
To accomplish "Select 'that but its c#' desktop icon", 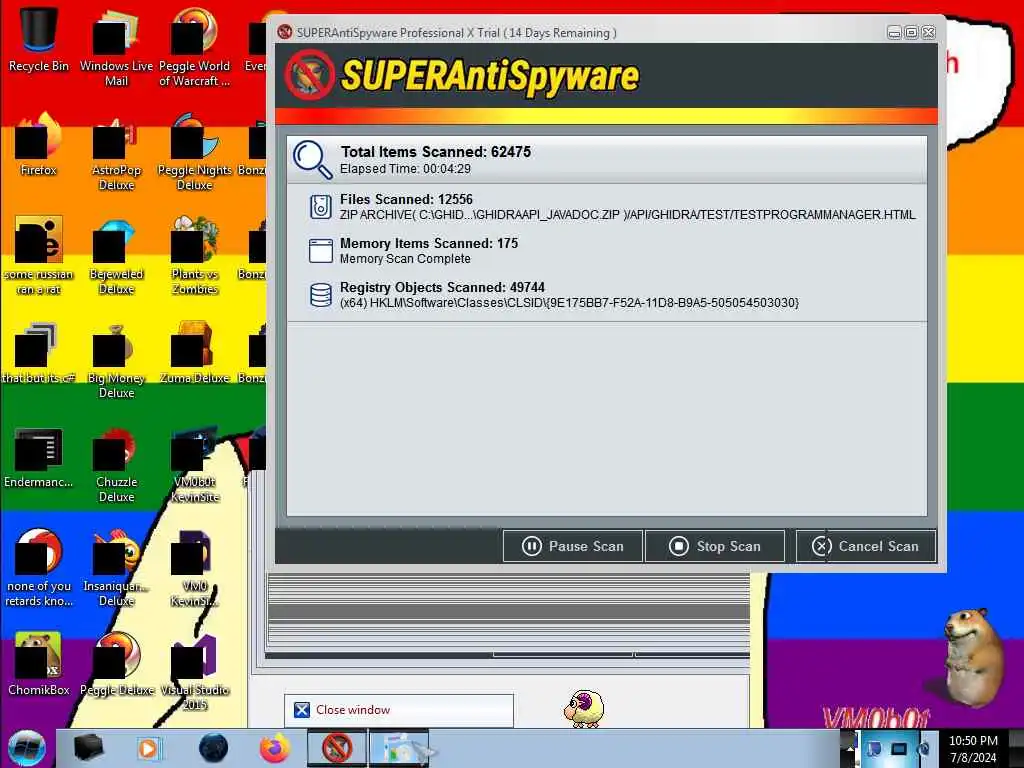I will (39, 353).
